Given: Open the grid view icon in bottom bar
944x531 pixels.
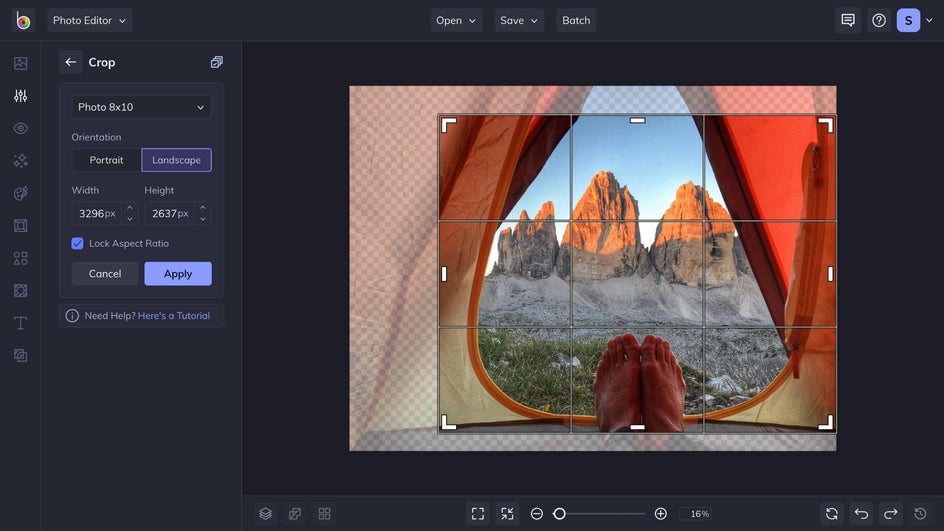Looking at the screenshot, I should click(x=324, y=514).
